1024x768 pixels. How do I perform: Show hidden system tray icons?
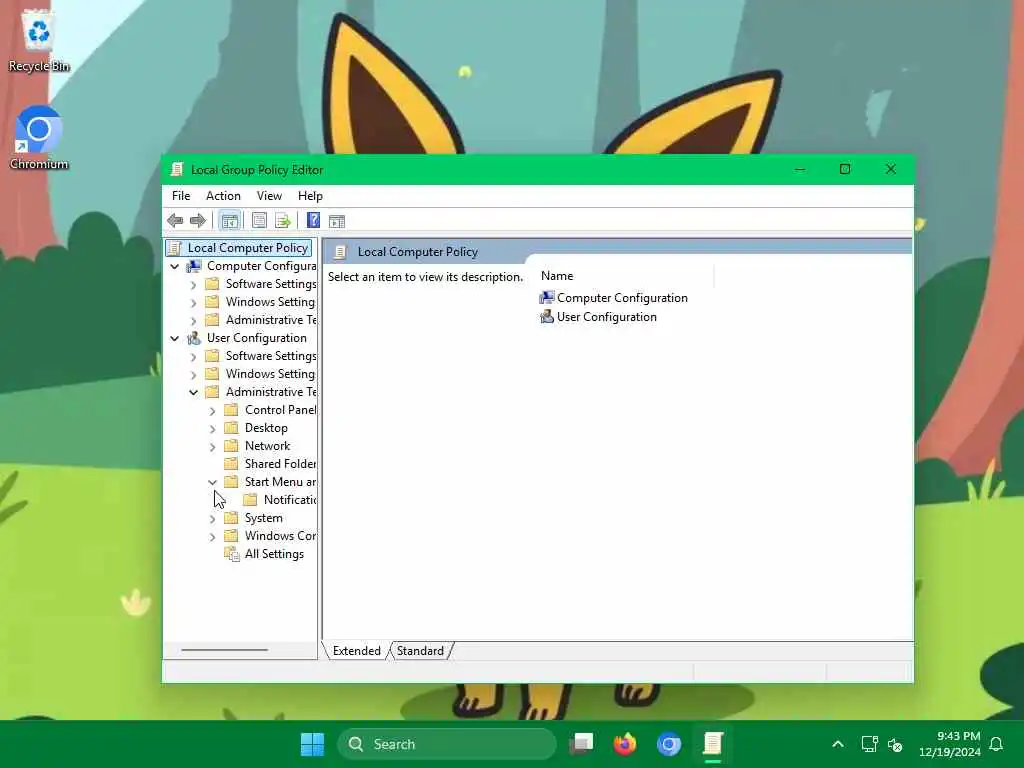838,744
